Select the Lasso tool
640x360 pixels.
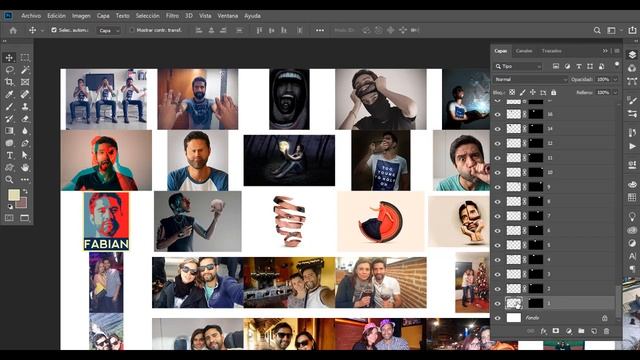pos(9,70)
